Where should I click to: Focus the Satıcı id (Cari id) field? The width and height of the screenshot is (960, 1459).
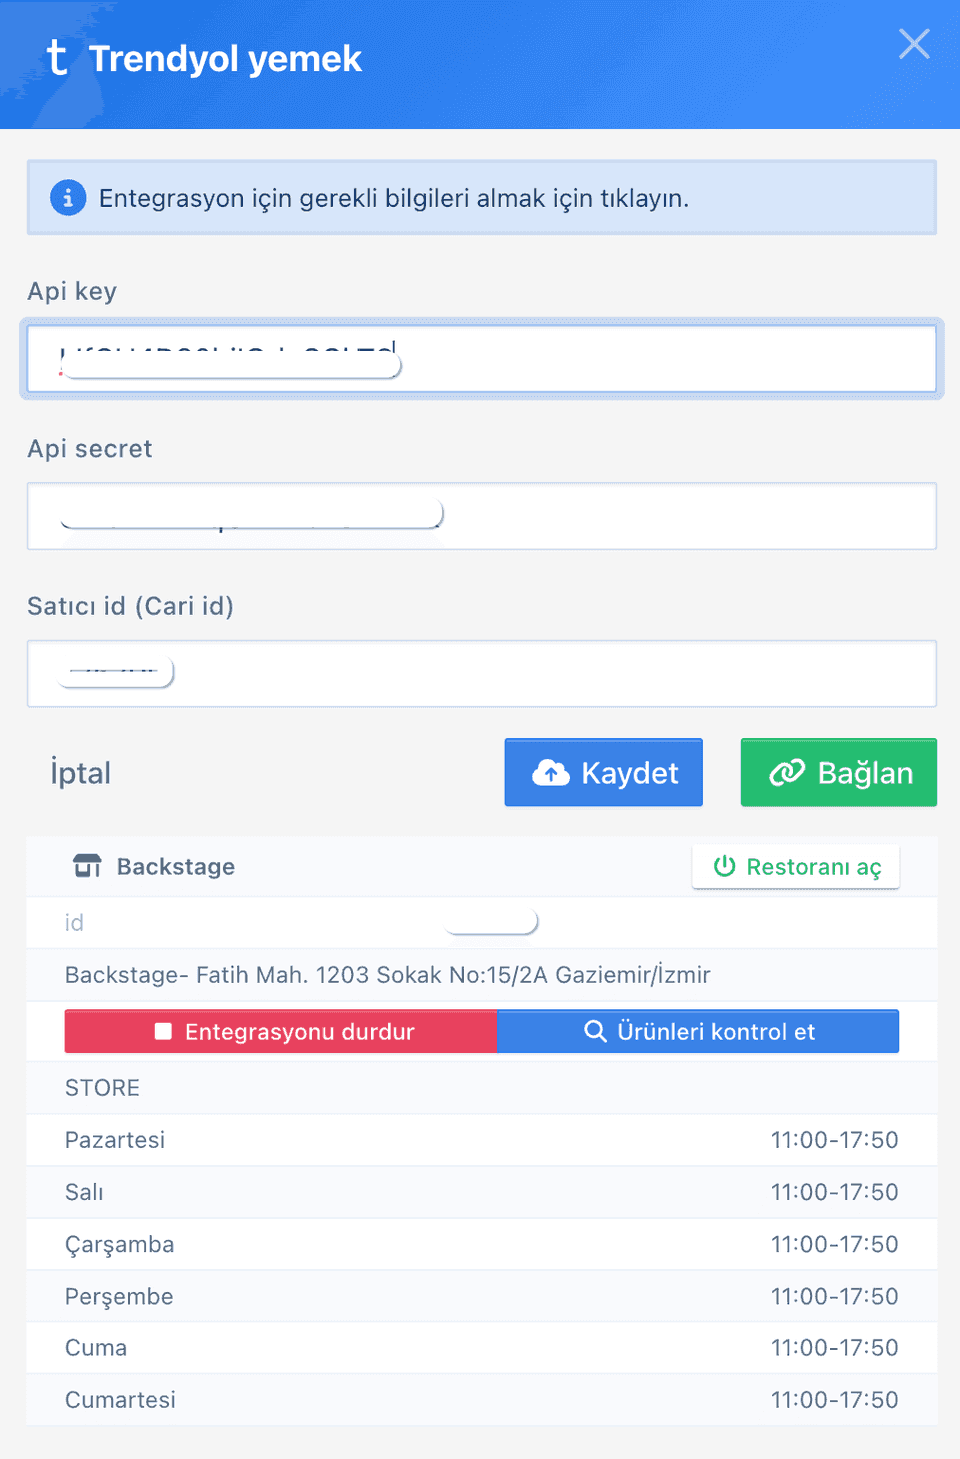(482, 674)
